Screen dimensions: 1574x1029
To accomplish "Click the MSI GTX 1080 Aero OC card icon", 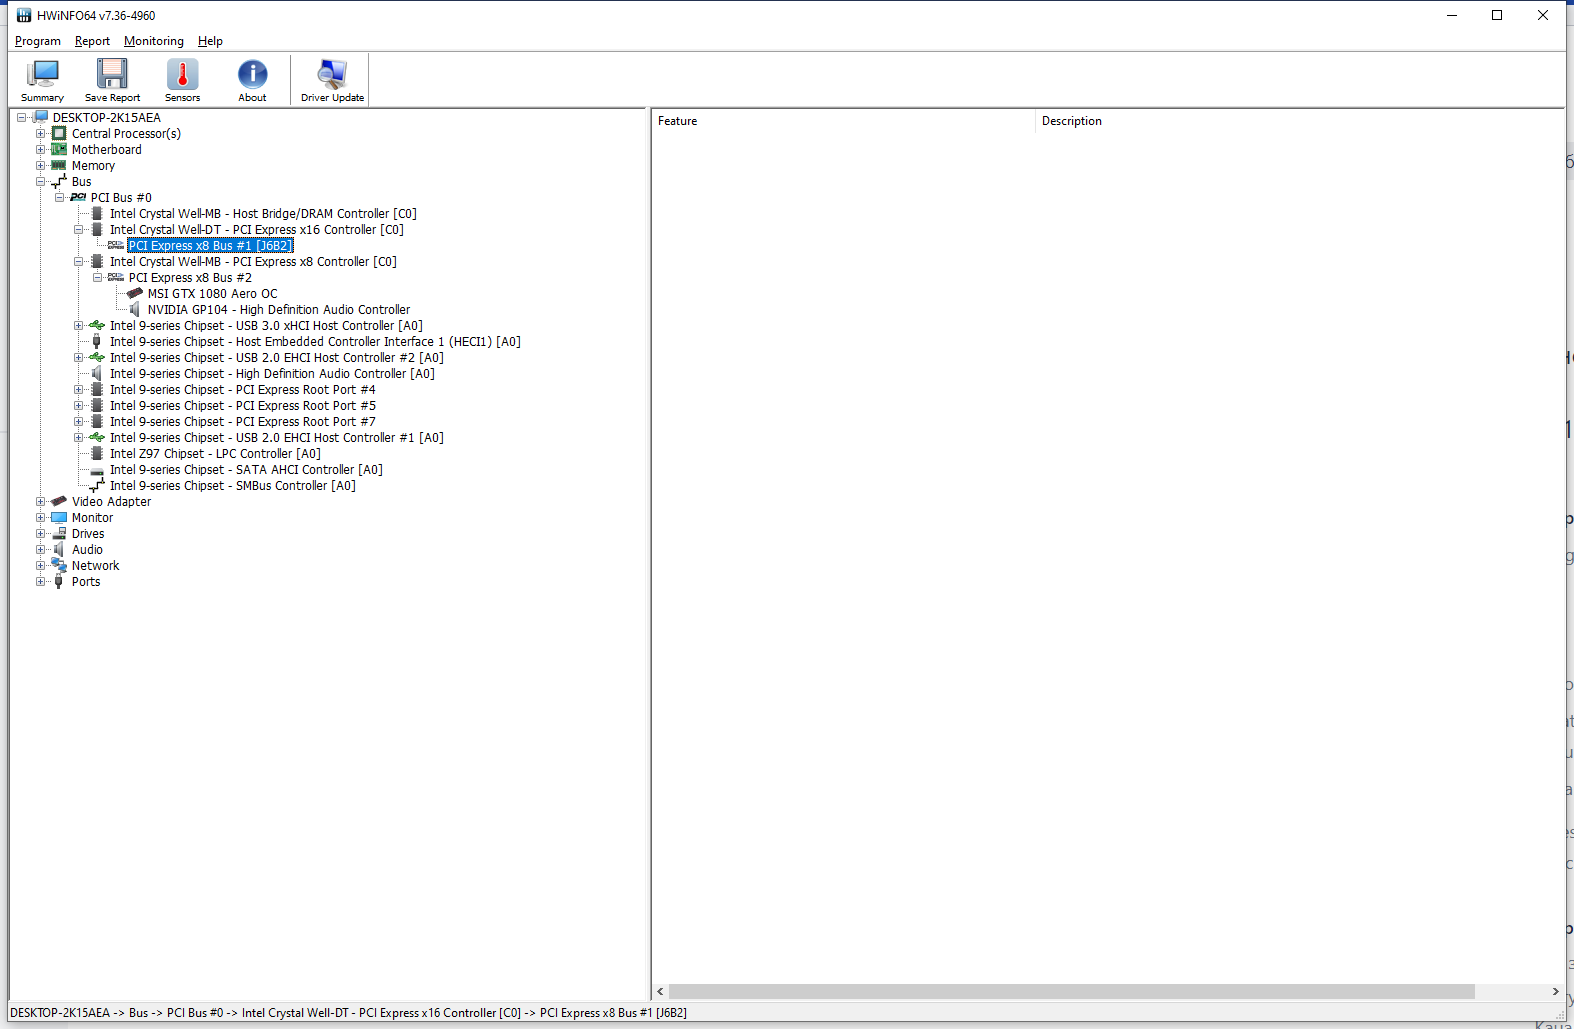I will tap(135, 293).
